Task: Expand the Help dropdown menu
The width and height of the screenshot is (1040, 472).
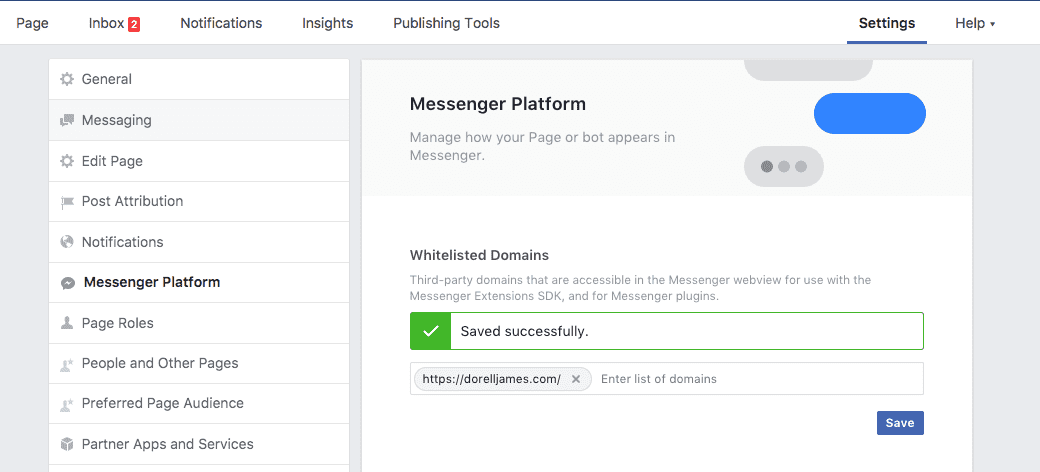Action: 975,23
